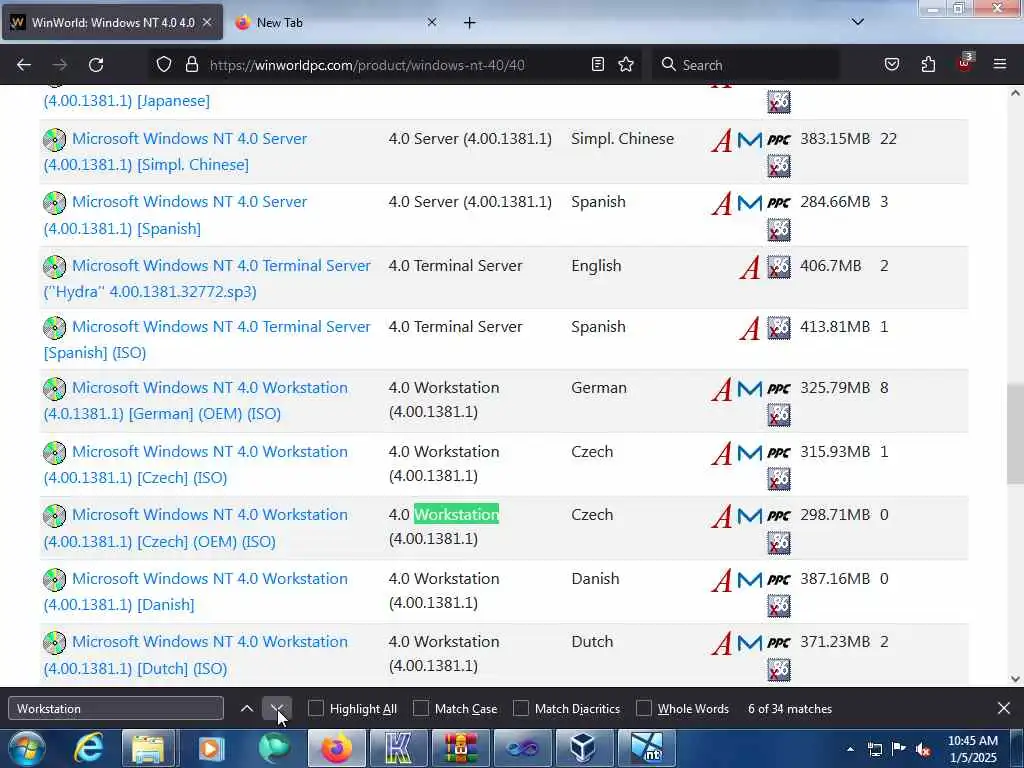
Task: Jump to next find match arrow
Action: (277, 709)
